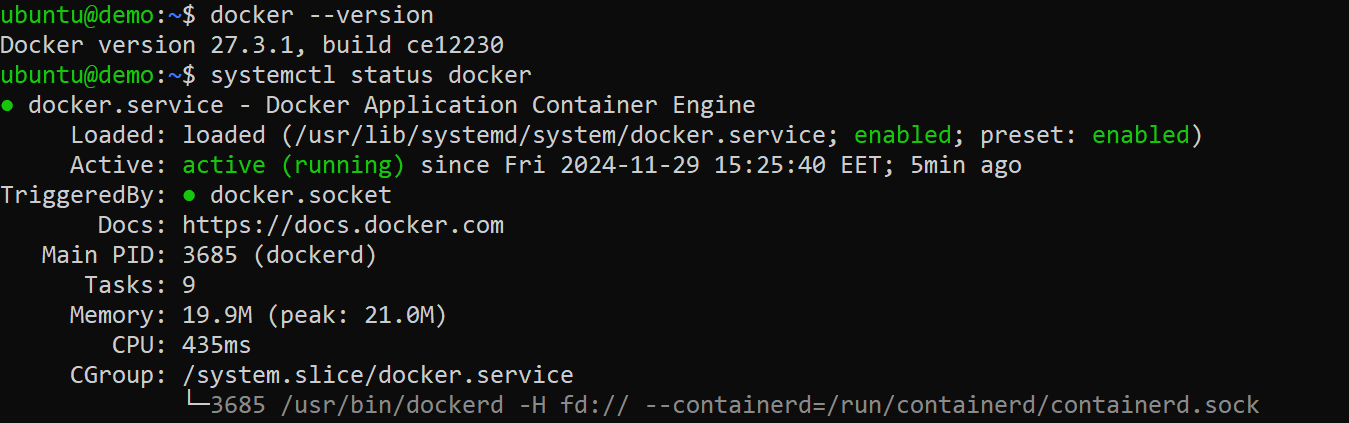Click the docker.socket trigger name
Image resolution: width=1349 pixels, height=423 pixels.
click(x=300, y=195)
